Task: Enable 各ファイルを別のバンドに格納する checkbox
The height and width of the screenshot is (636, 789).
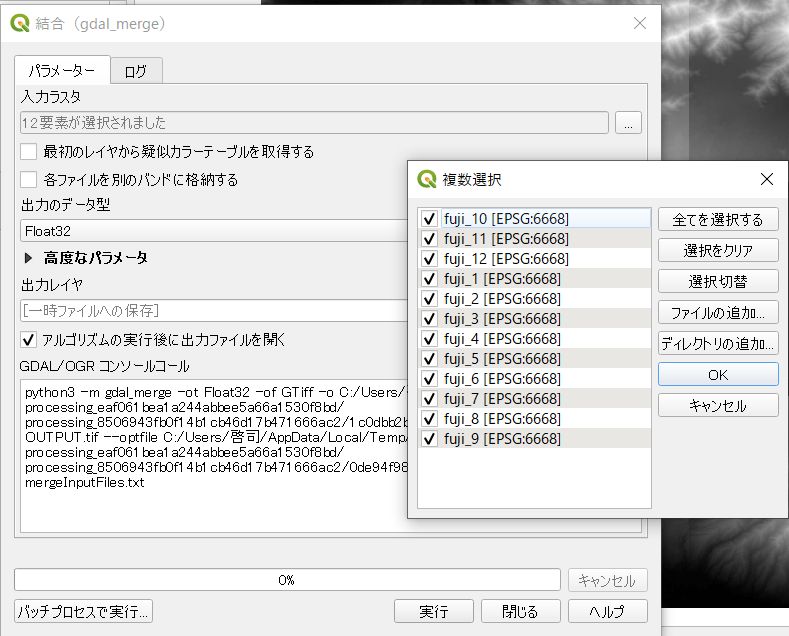Action: (x=29, y=180)
